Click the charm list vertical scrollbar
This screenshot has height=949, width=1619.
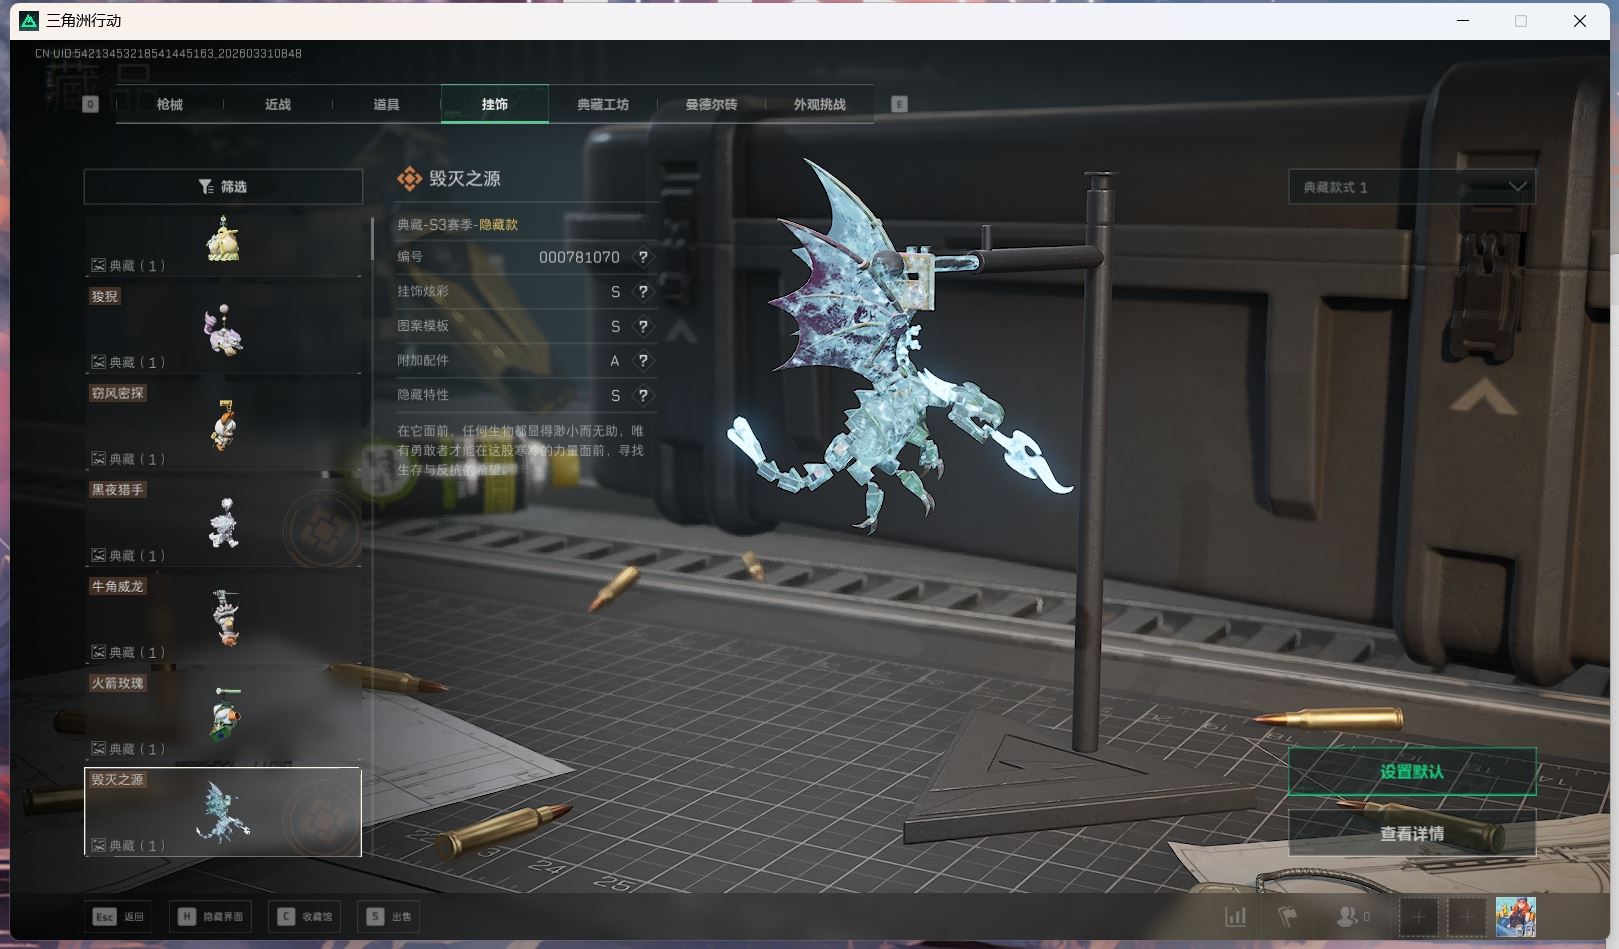point(372,240)
